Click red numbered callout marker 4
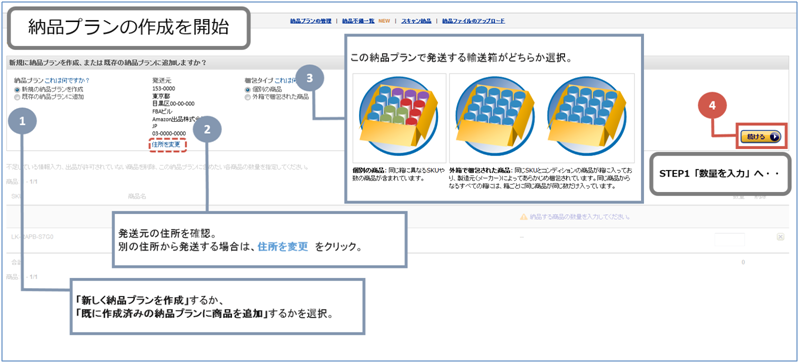801x364 pixels. pyautogui.click(x=712, y=105)
